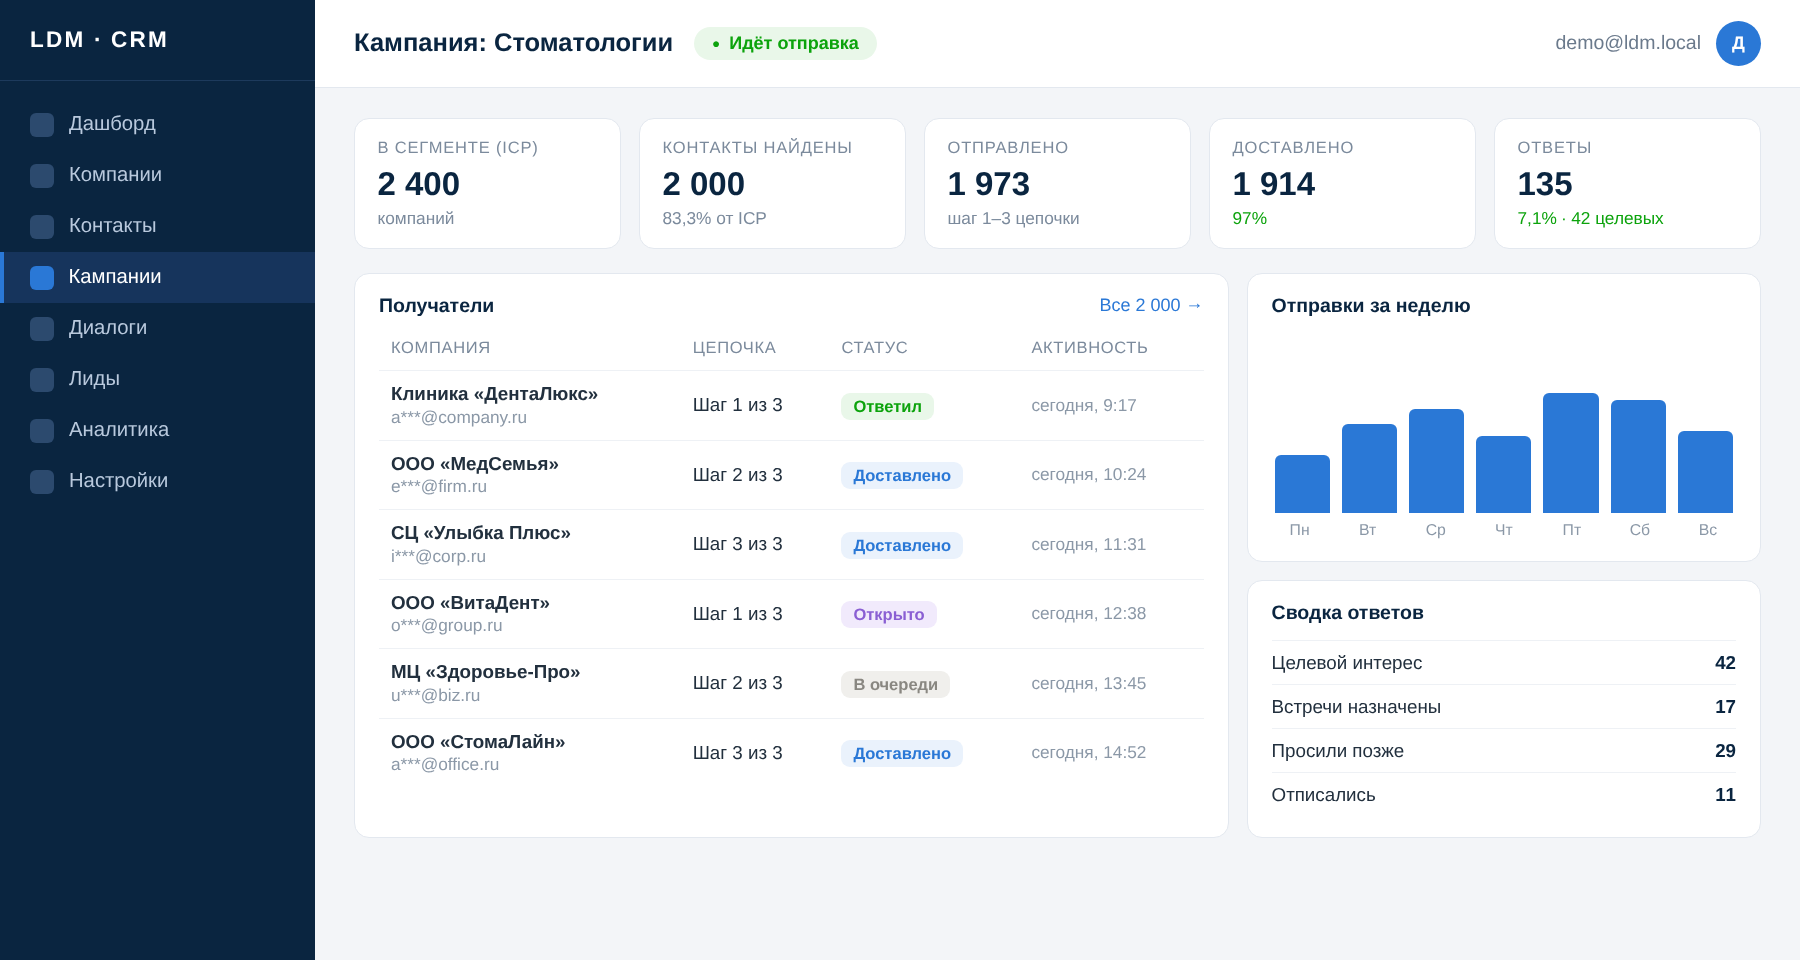
Task: Select row ООО «МедСемья»
Action: [x=791, y=475]
